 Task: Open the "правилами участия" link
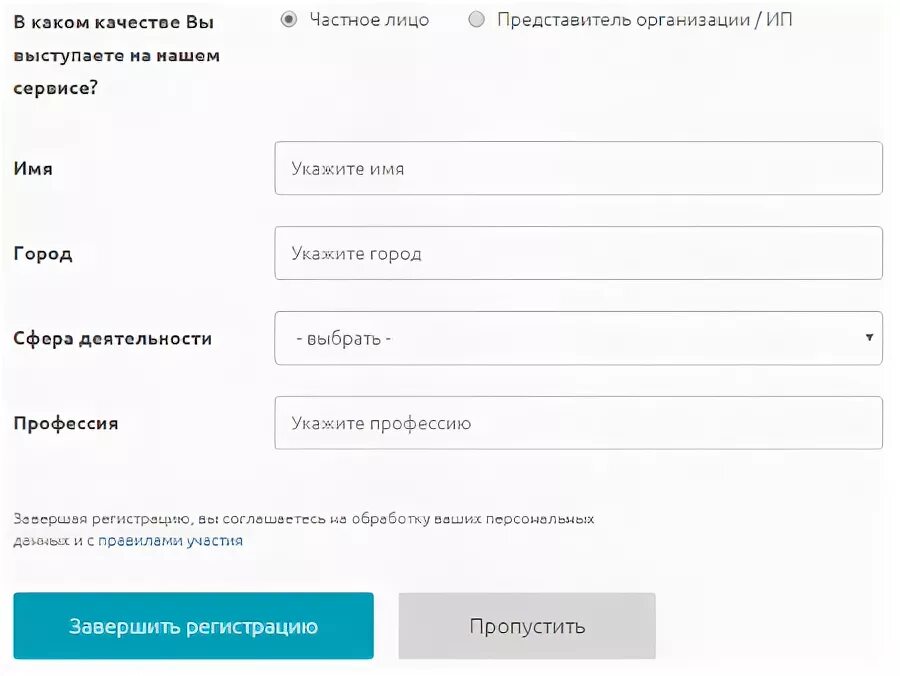point(170,541)
